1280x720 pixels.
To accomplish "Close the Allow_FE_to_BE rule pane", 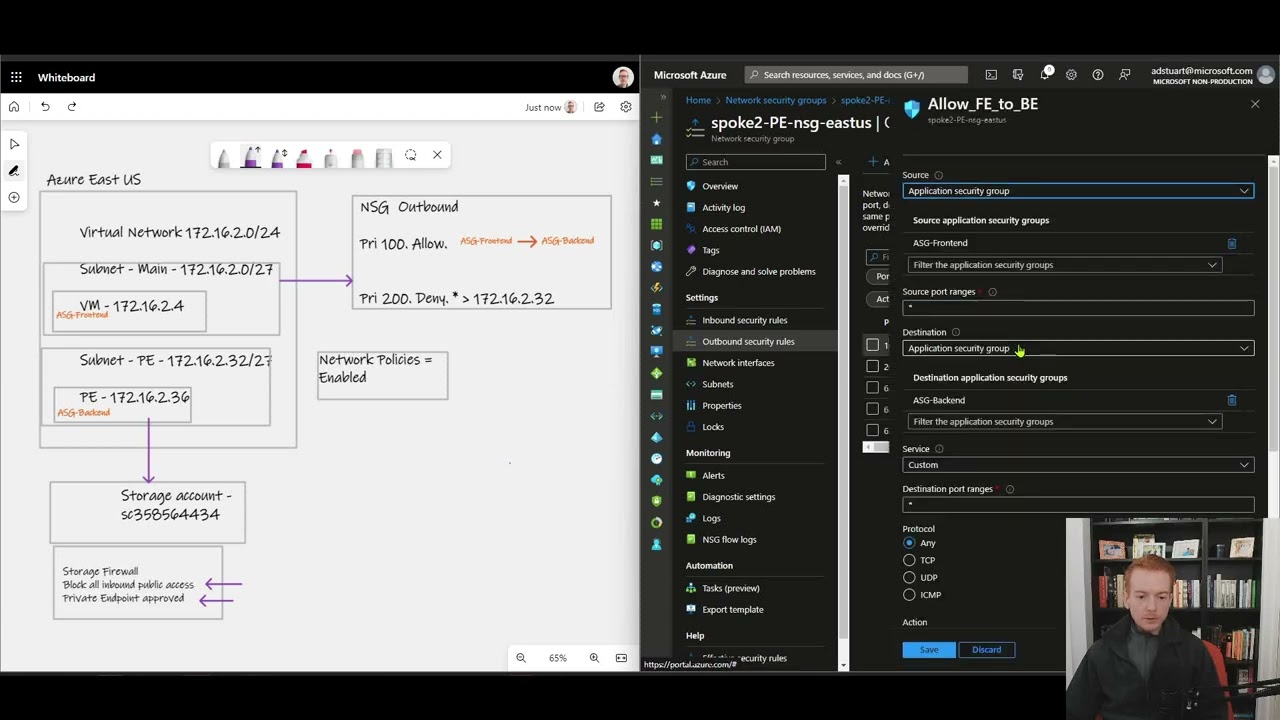I will tap(1255, 104).
